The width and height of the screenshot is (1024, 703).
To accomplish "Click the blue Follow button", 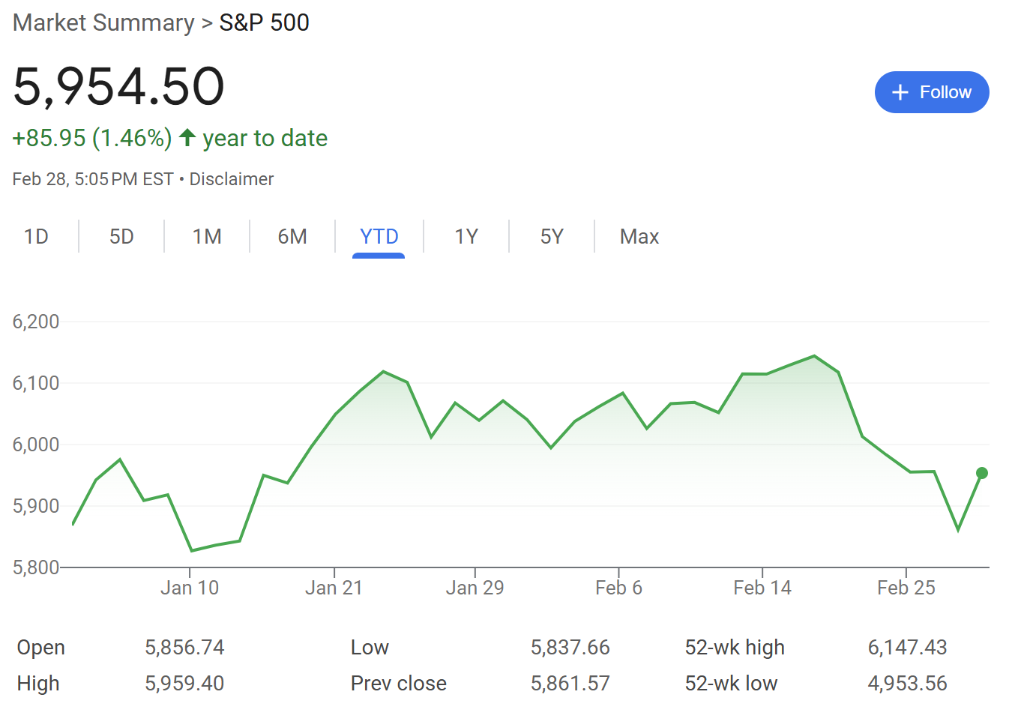I will (931, 92).
